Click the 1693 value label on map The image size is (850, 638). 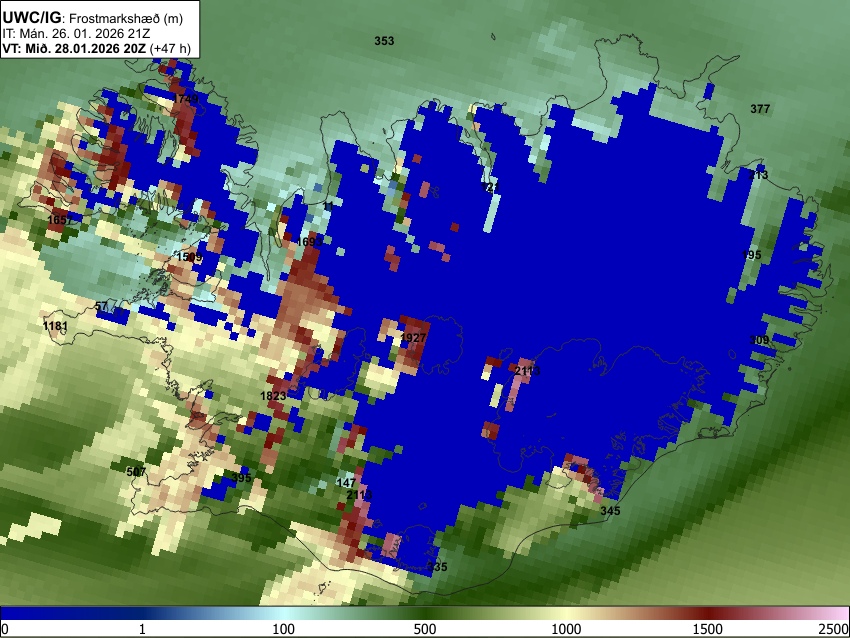click(x=310, y=241)
